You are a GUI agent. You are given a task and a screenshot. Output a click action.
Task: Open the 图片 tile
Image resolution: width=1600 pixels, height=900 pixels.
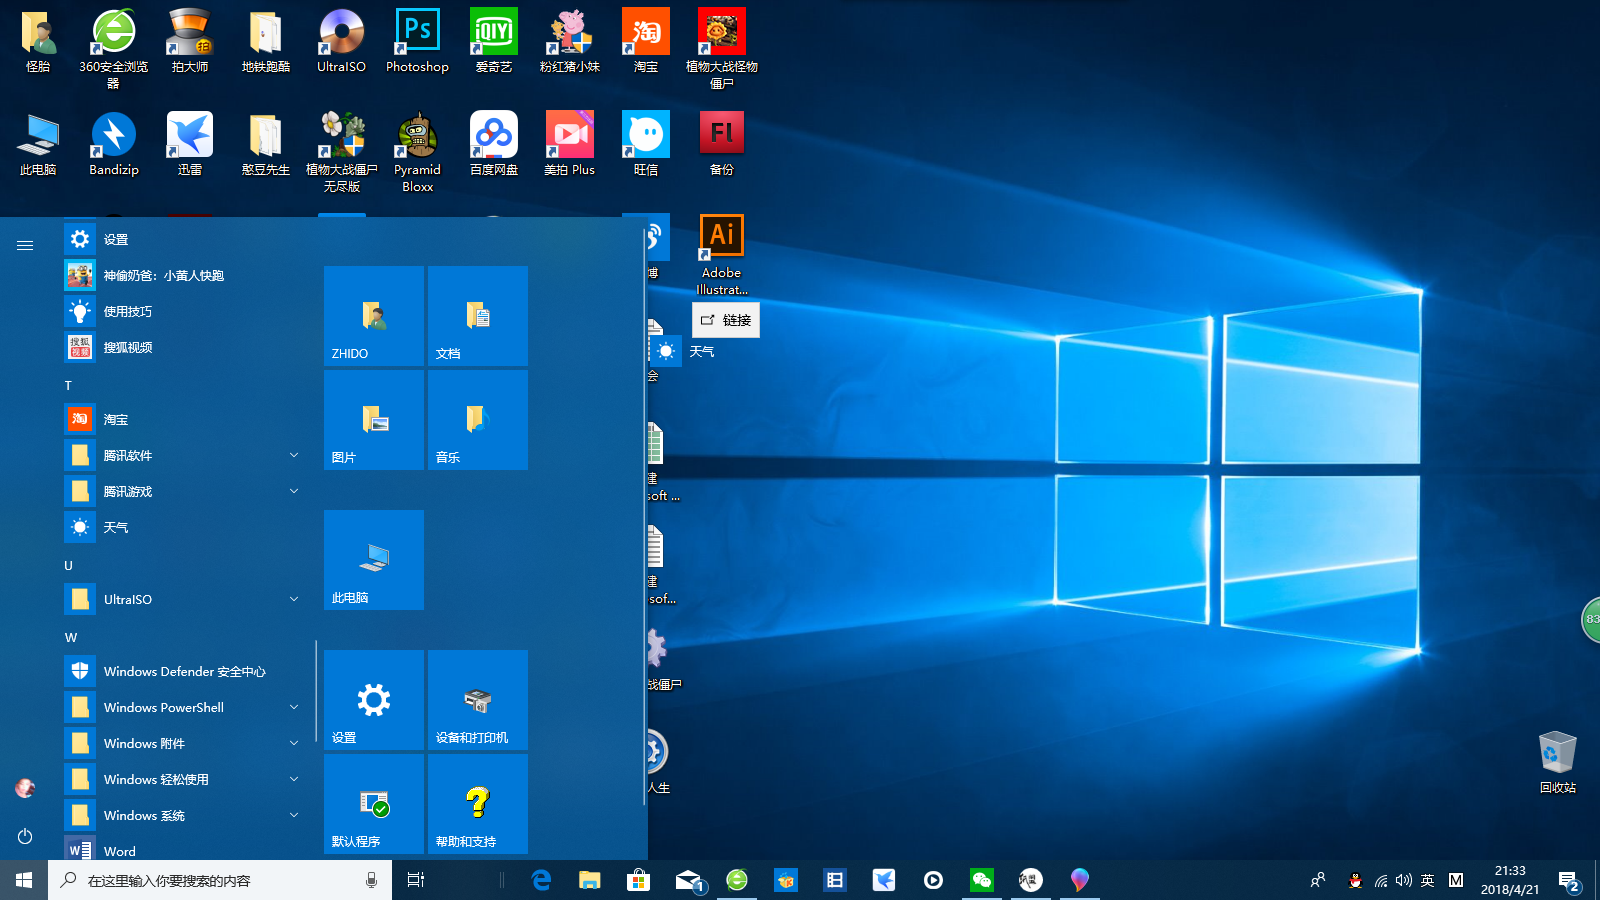pos(374,420)
